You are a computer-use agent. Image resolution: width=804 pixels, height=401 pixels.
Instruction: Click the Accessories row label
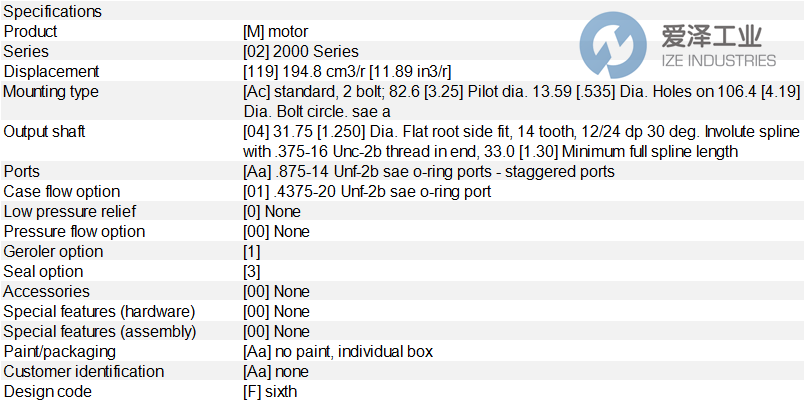coord(44,292)
